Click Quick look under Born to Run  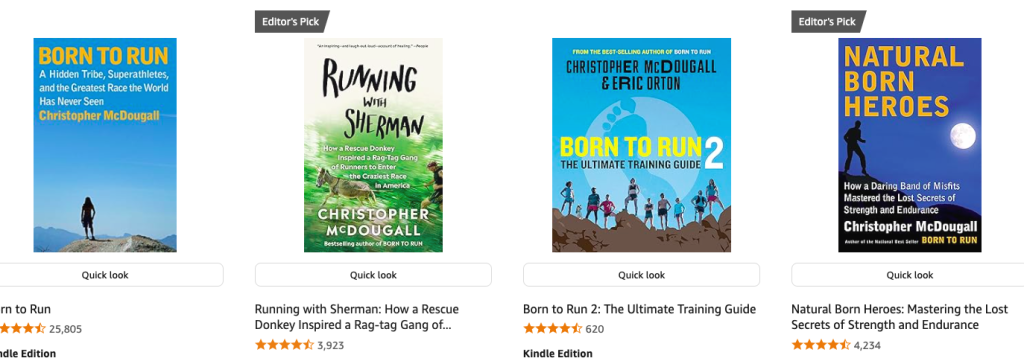pyautogui.click(x=104, y=275)
